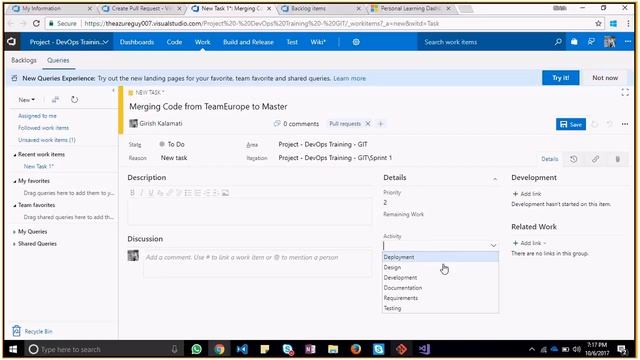Select Documentation from Activity list

pyautogui.click(x=440, y=288)
